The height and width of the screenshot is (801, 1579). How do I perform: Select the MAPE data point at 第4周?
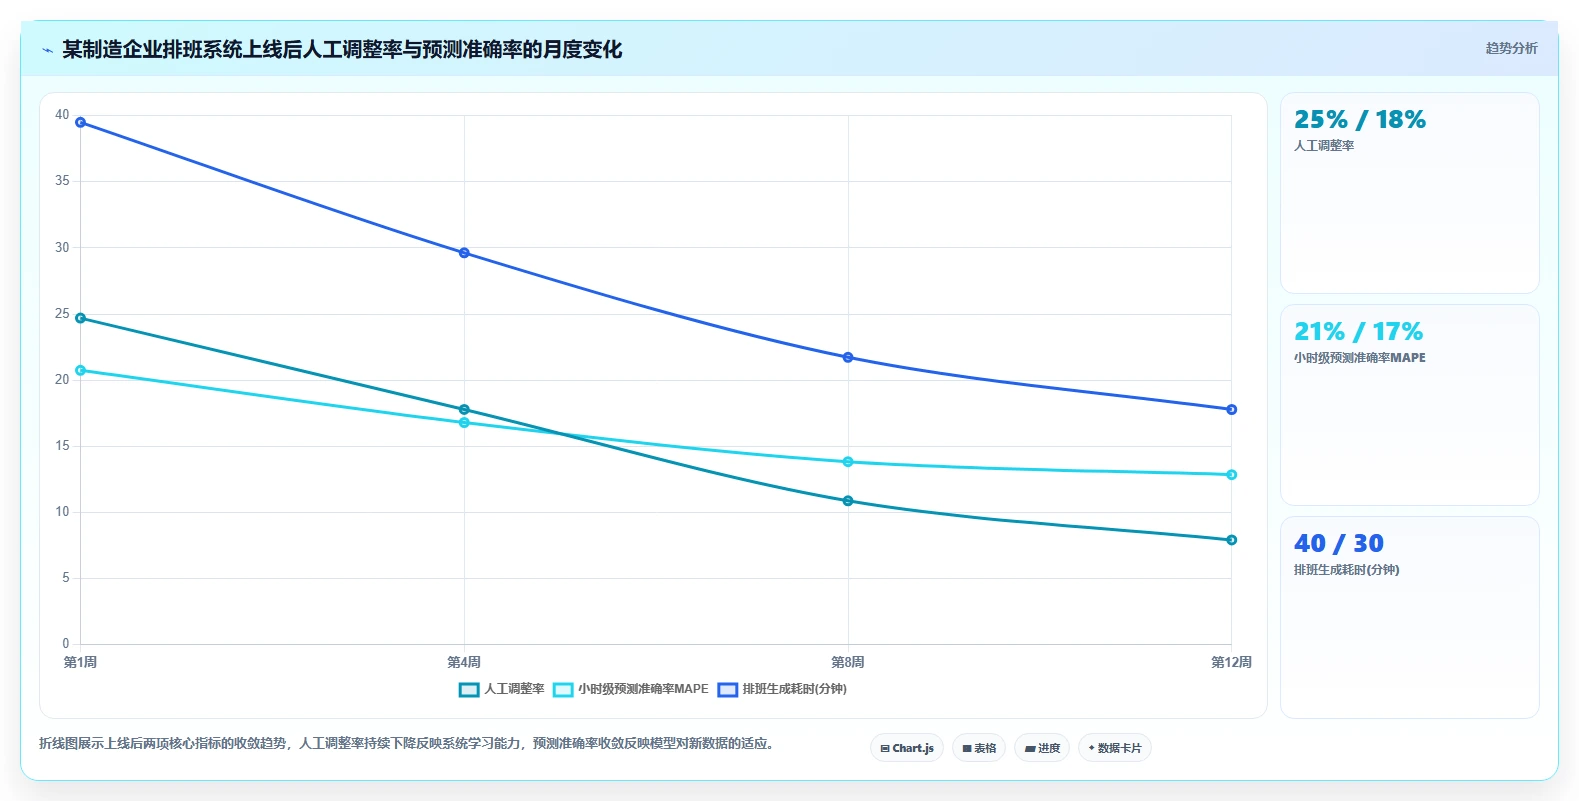[464, 423]
